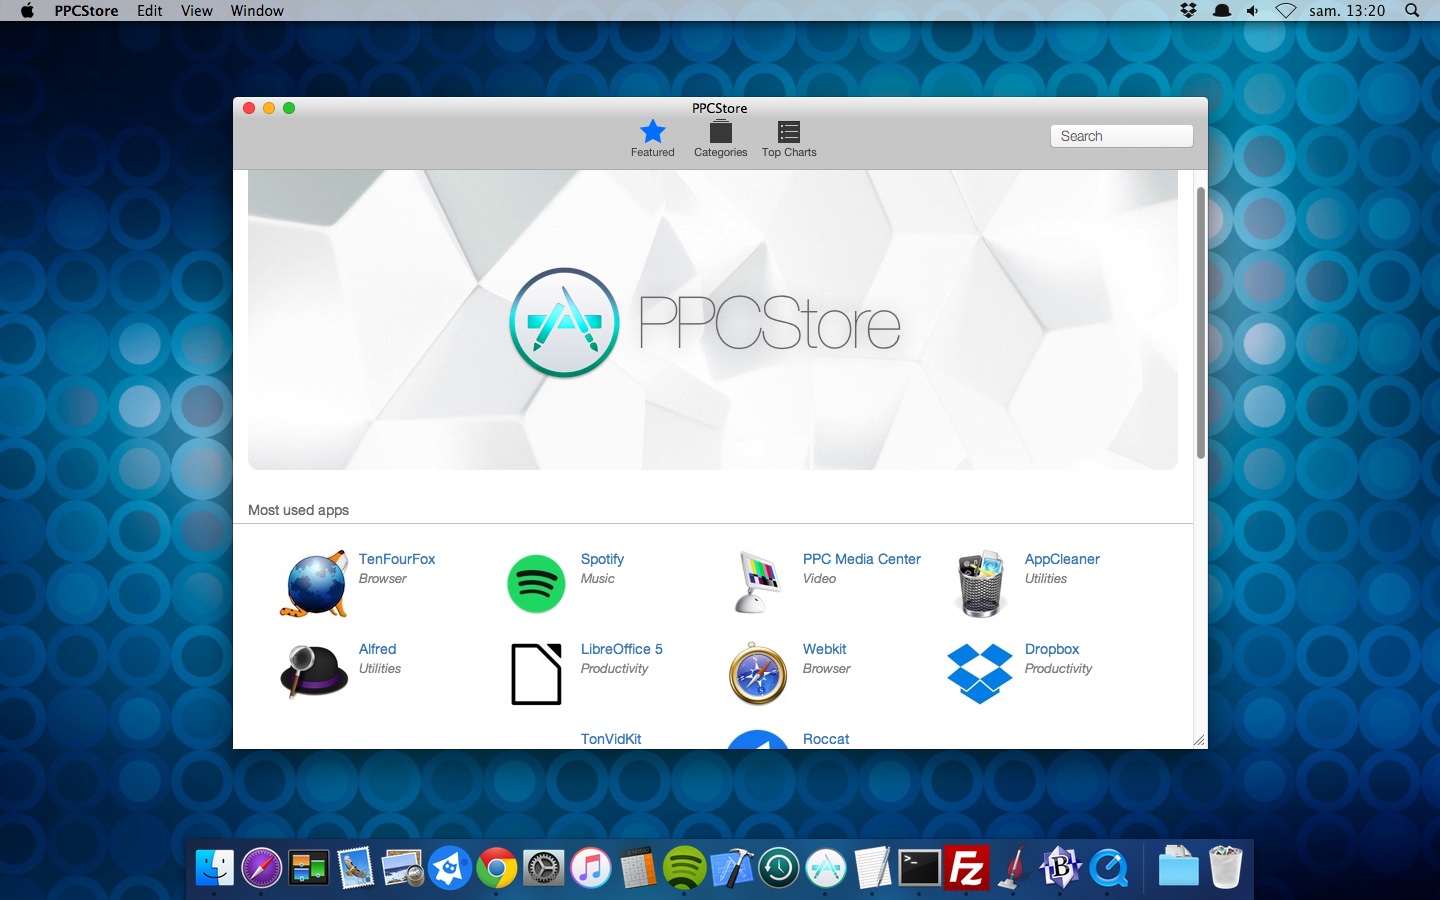
Task: Click the Dropbox box icon in the app list
Action: [980, 674]
